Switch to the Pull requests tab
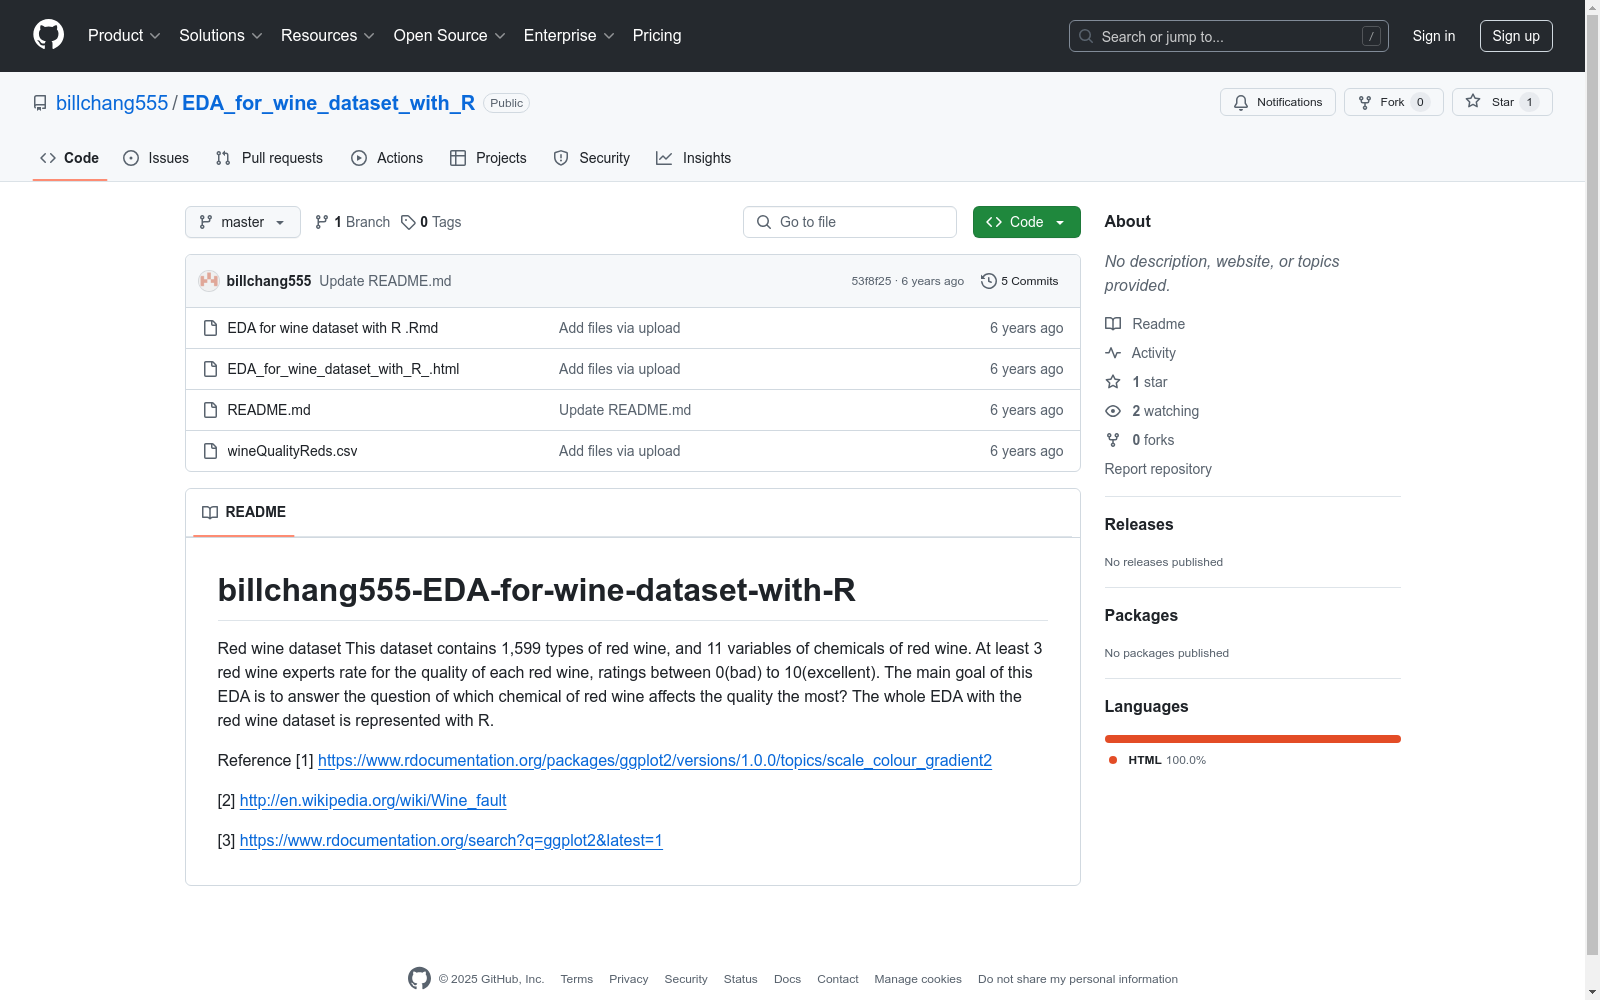 pyautogui.click(x=269, y=158)
